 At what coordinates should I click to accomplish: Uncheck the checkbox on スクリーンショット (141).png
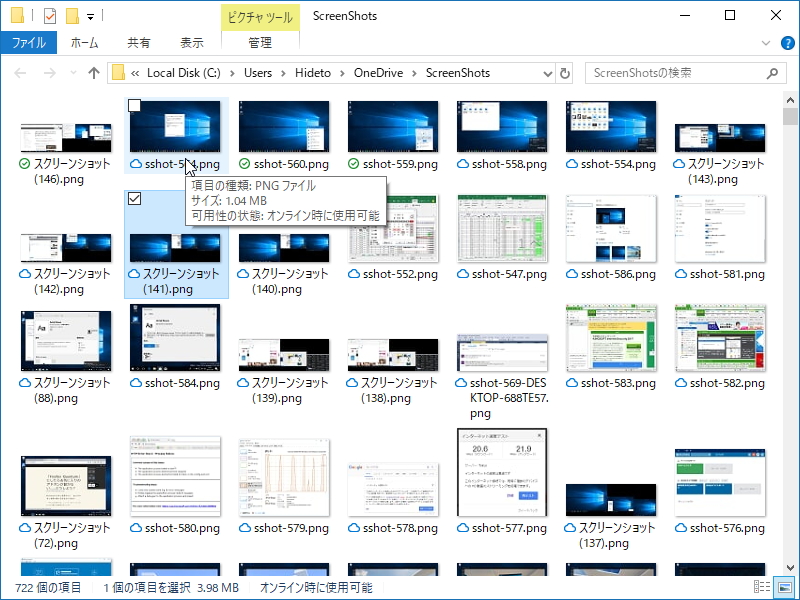pos(133,200)
